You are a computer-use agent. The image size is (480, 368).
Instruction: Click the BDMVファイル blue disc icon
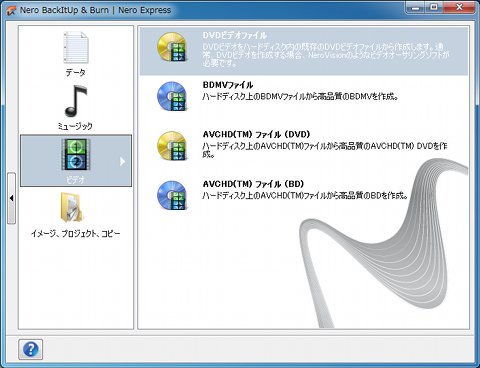click(172, 96)
